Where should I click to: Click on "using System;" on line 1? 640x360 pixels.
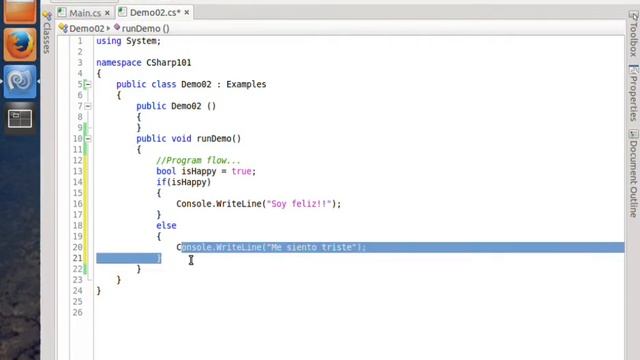129,41
